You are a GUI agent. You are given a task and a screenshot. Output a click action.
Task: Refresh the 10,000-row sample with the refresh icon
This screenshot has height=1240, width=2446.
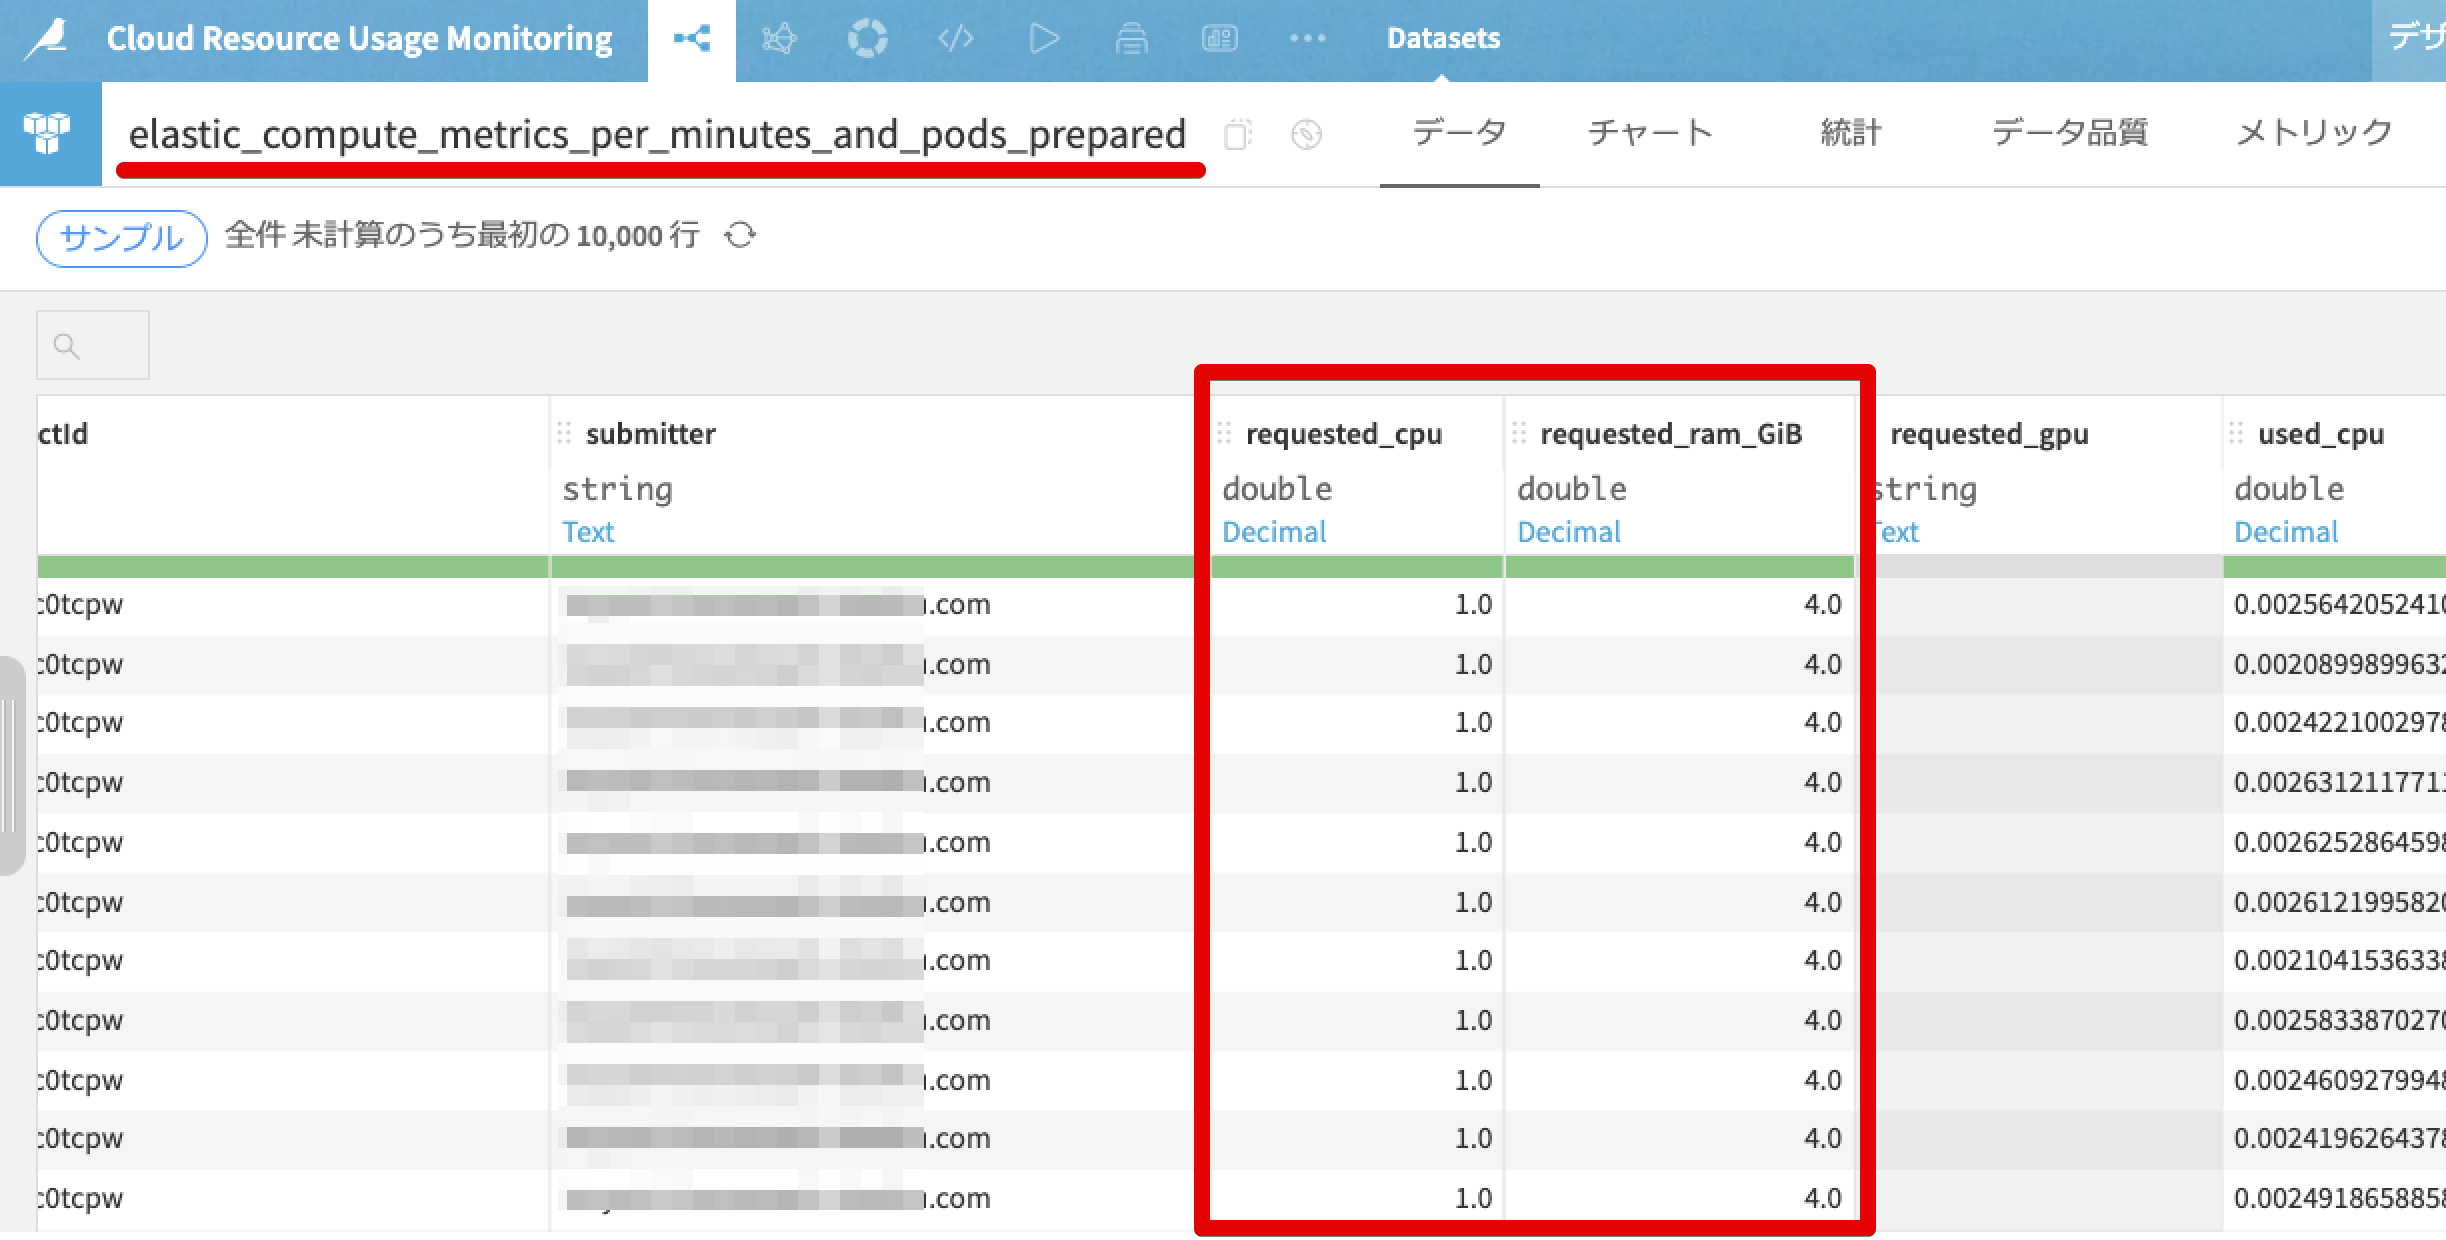click(x=740, y=235)
